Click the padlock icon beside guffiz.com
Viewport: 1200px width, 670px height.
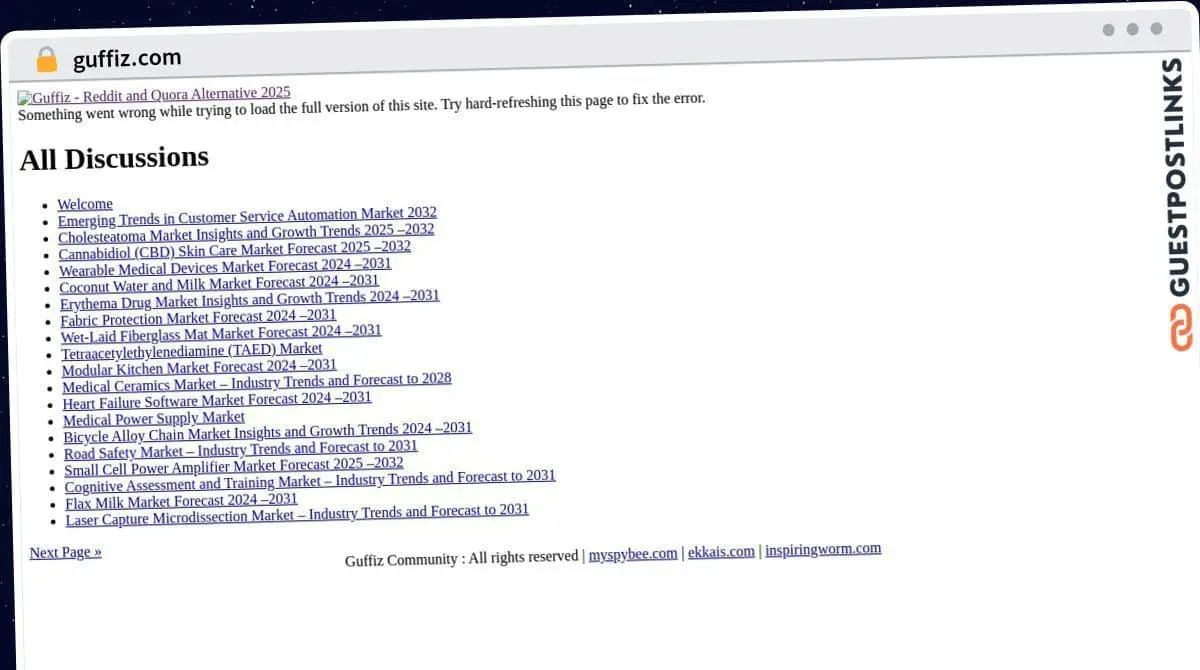[x=46, y=60]
